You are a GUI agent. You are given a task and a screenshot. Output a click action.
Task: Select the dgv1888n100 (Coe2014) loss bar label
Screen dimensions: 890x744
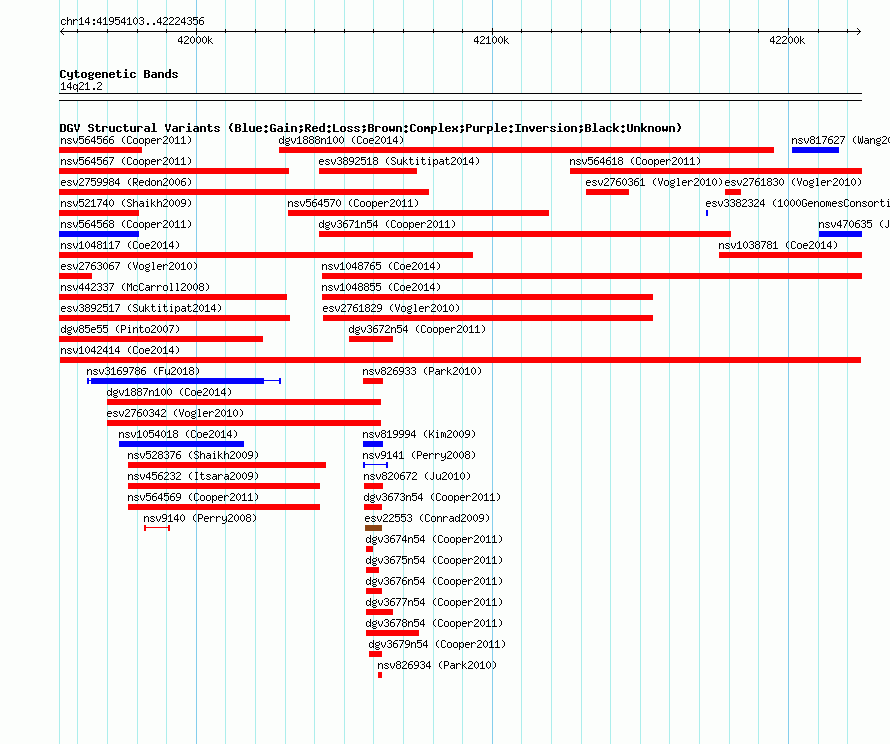click(x=341, y=140)
